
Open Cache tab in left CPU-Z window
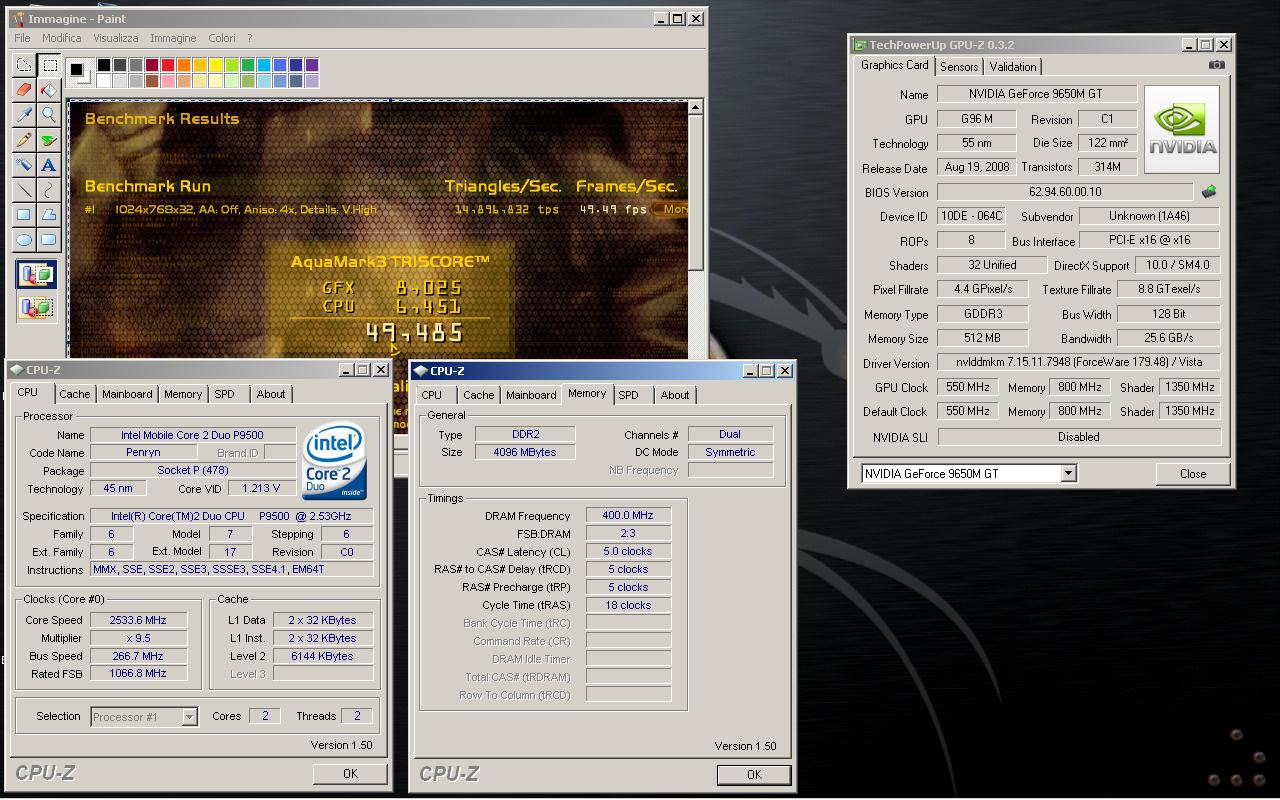click(x=75, y=394)
